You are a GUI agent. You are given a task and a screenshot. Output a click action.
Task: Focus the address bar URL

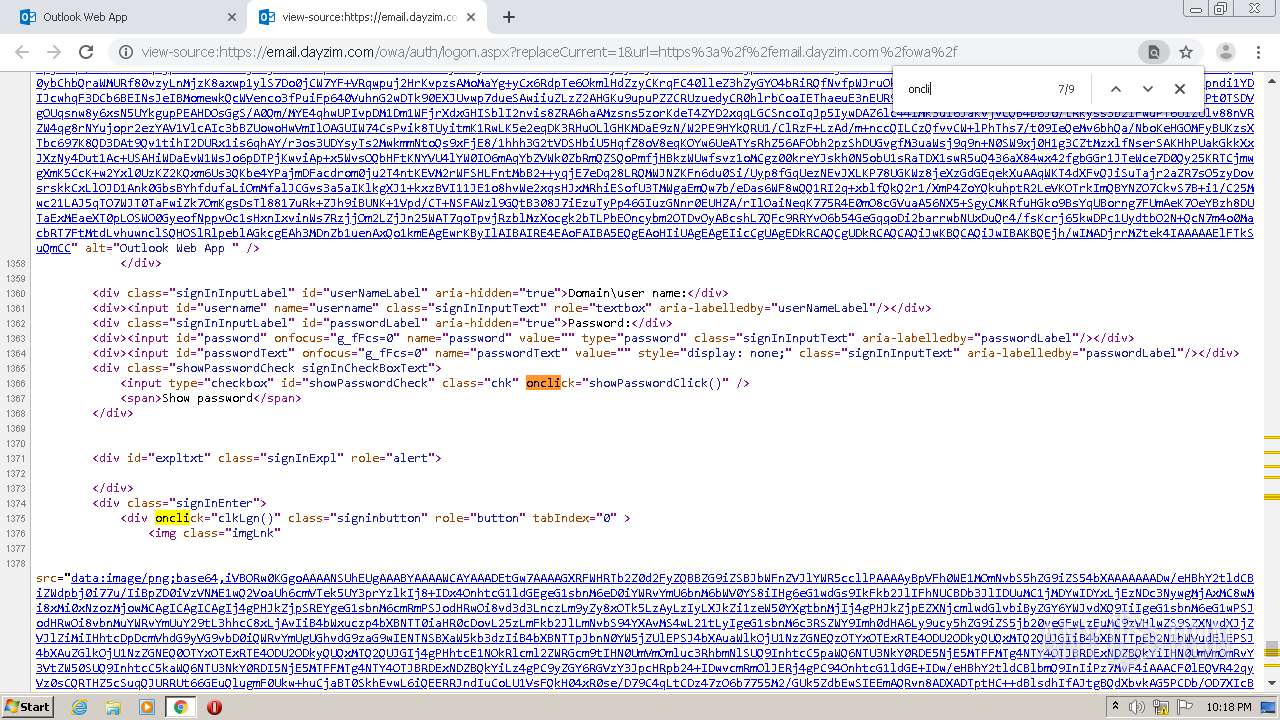click(x=549, y=52)
